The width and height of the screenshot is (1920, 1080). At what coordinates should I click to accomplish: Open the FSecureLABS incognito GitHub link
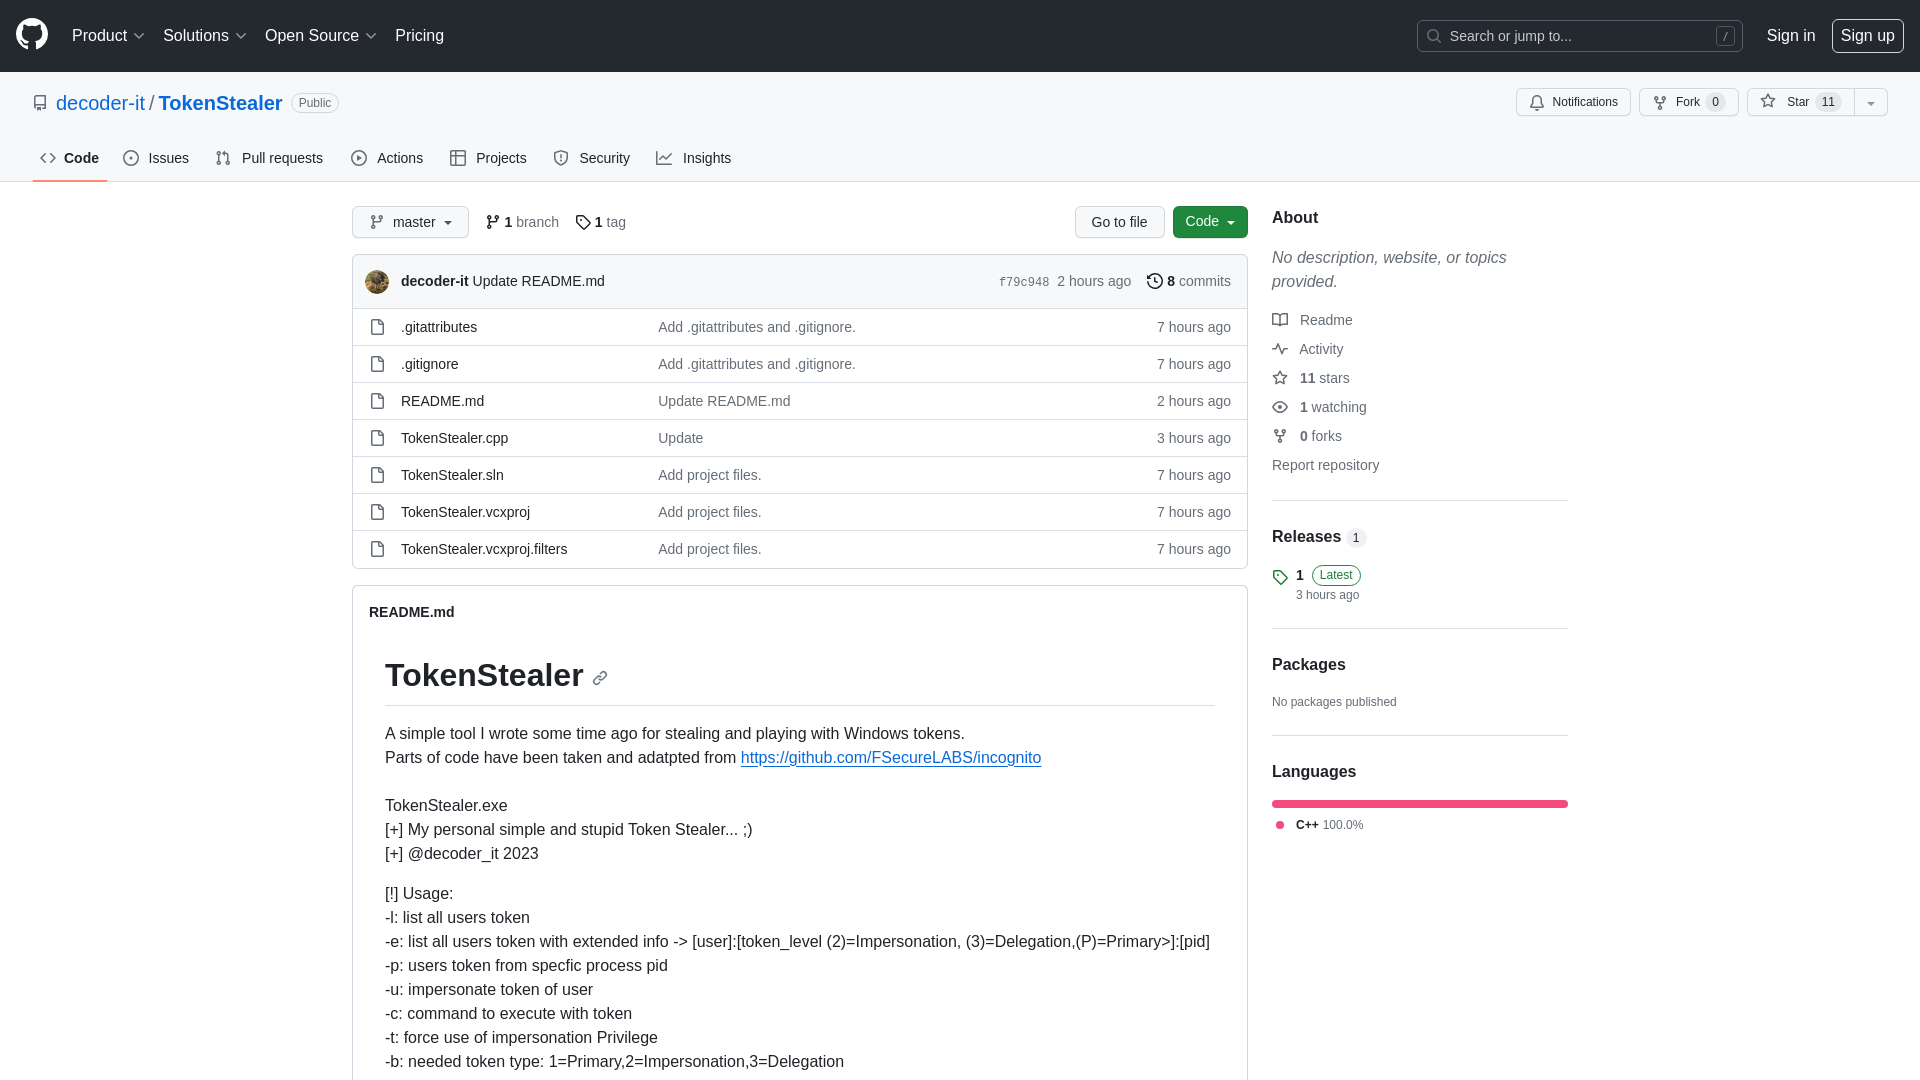click(891, 758)
